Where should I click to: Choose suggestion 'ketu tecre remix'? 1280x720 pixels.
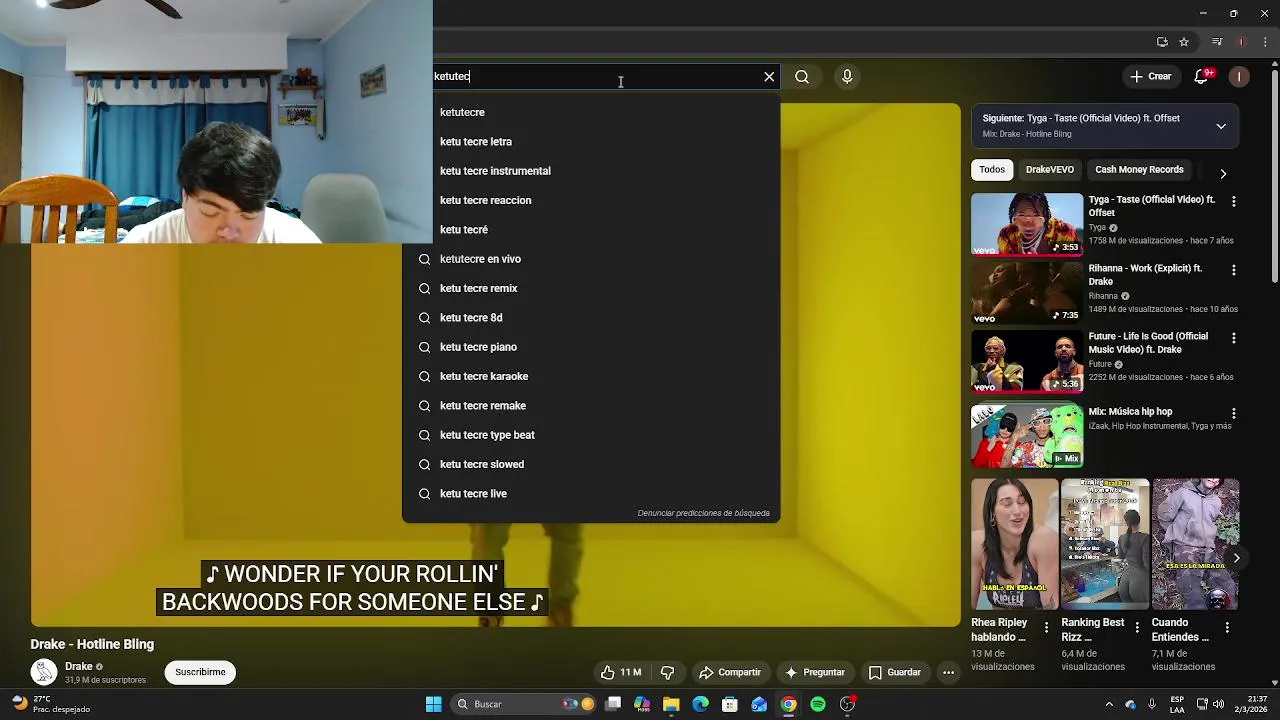(x=591, y=288)
